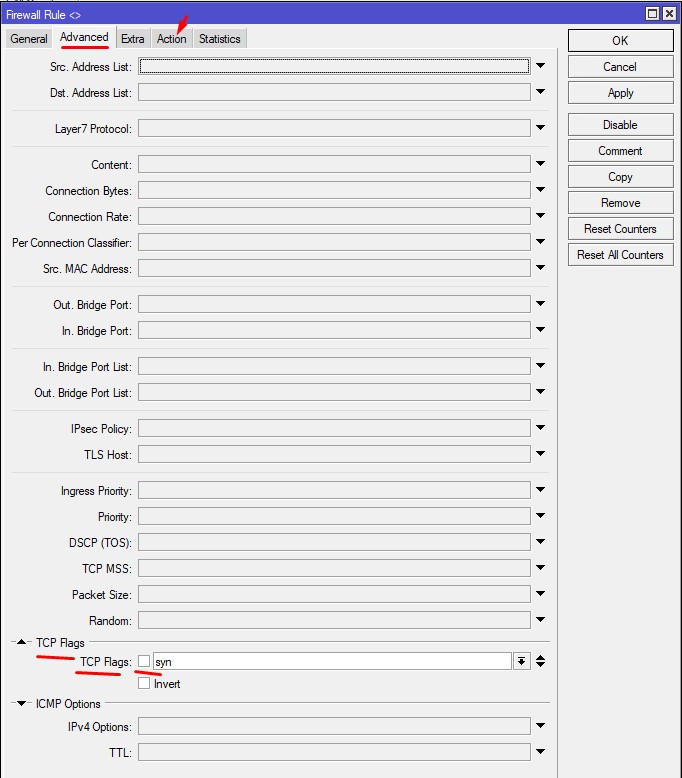The height and width of the screenshot is (778, 682).
Task: Switch to the Action tab
Action: 171,39
